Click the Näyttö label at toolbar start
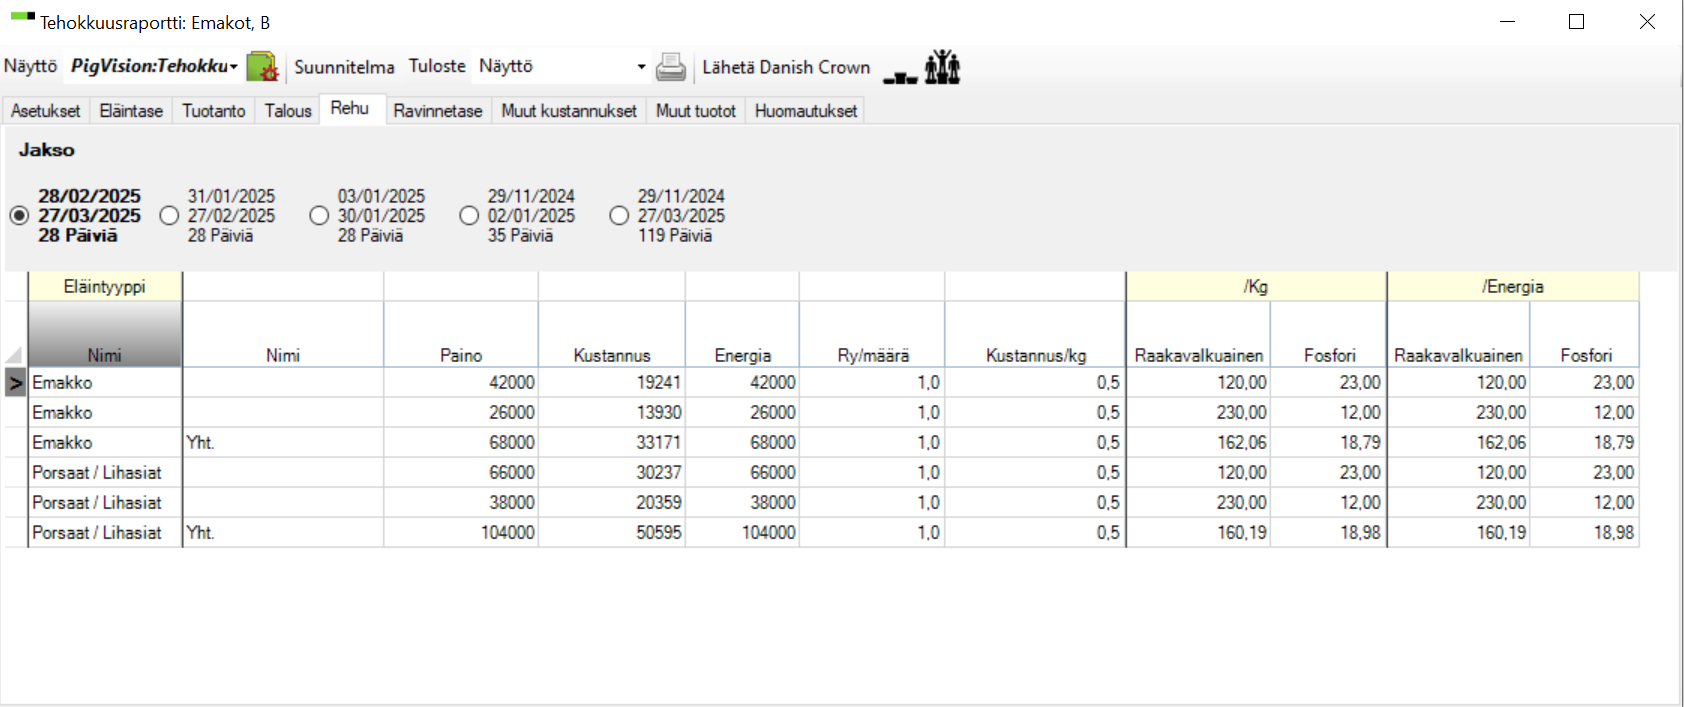1684x707 pixels. click(x=31, y=66)
